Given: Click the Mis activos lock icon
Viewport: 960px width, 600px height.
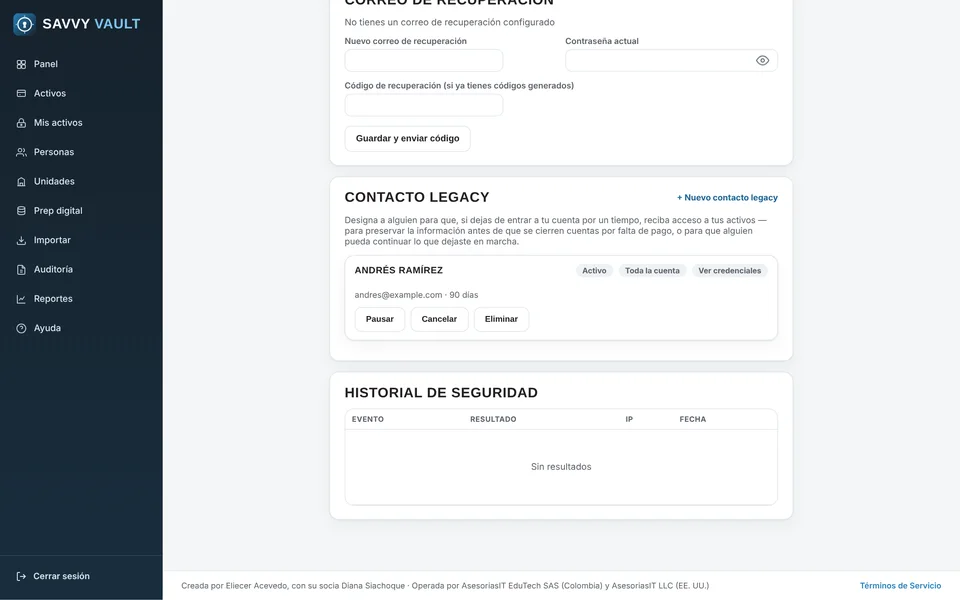Looking at the screenshot, I should tap(21, 123).
